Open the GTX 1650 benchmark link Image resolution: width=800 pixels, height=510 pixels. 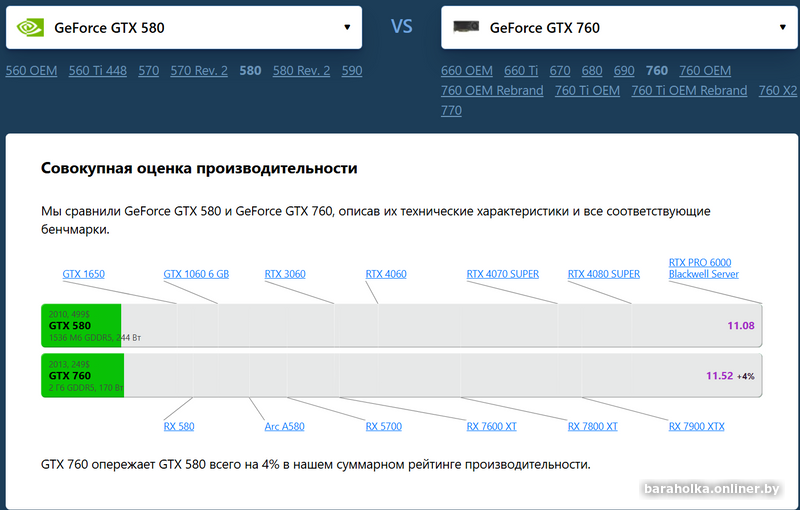pyautogui.click(x=83, y=274)
